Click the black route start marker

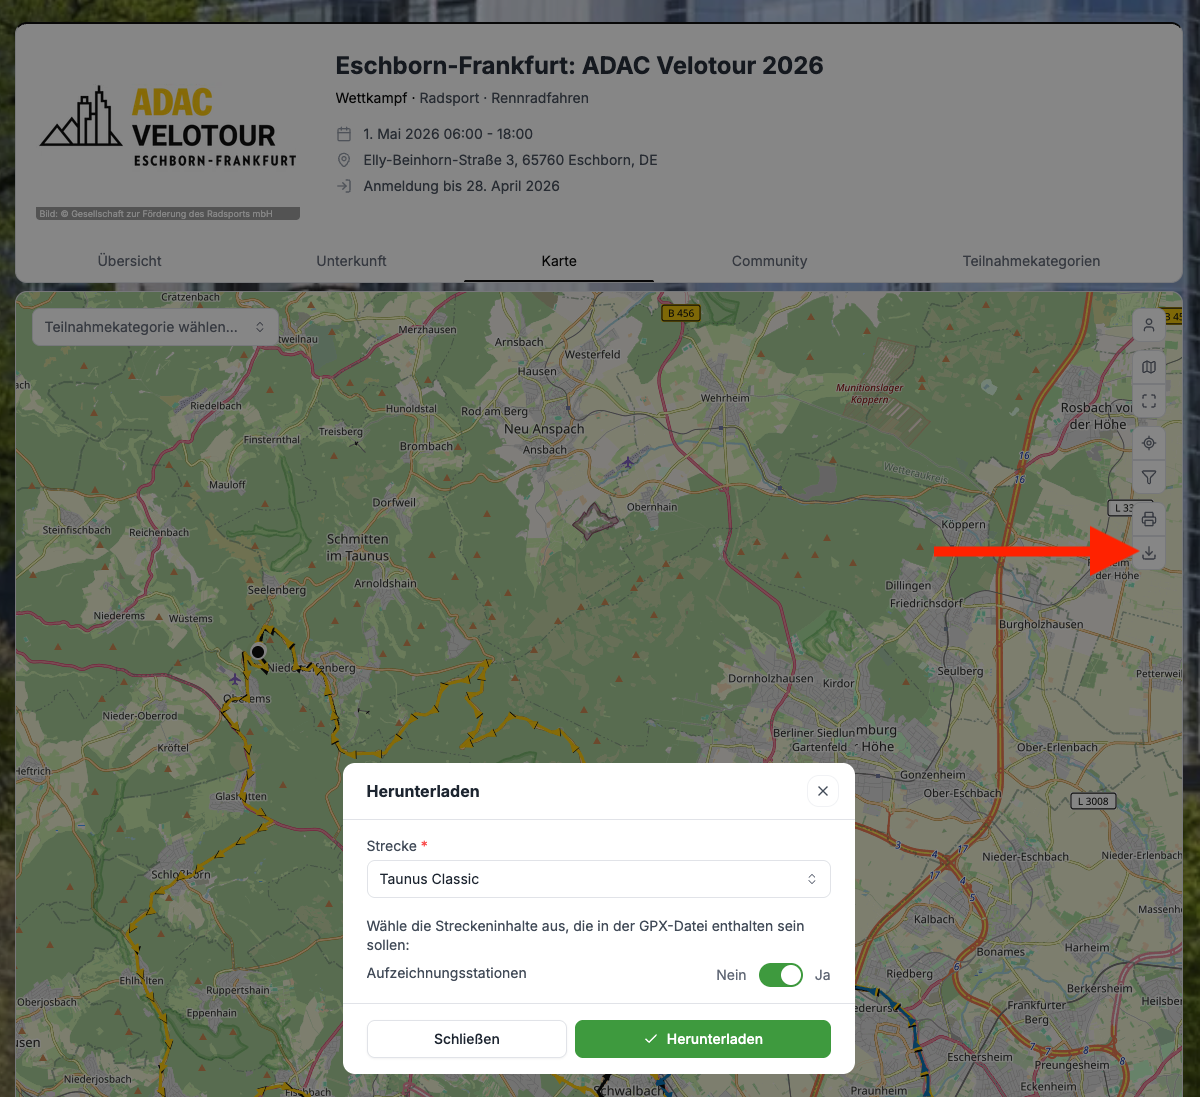258,652
